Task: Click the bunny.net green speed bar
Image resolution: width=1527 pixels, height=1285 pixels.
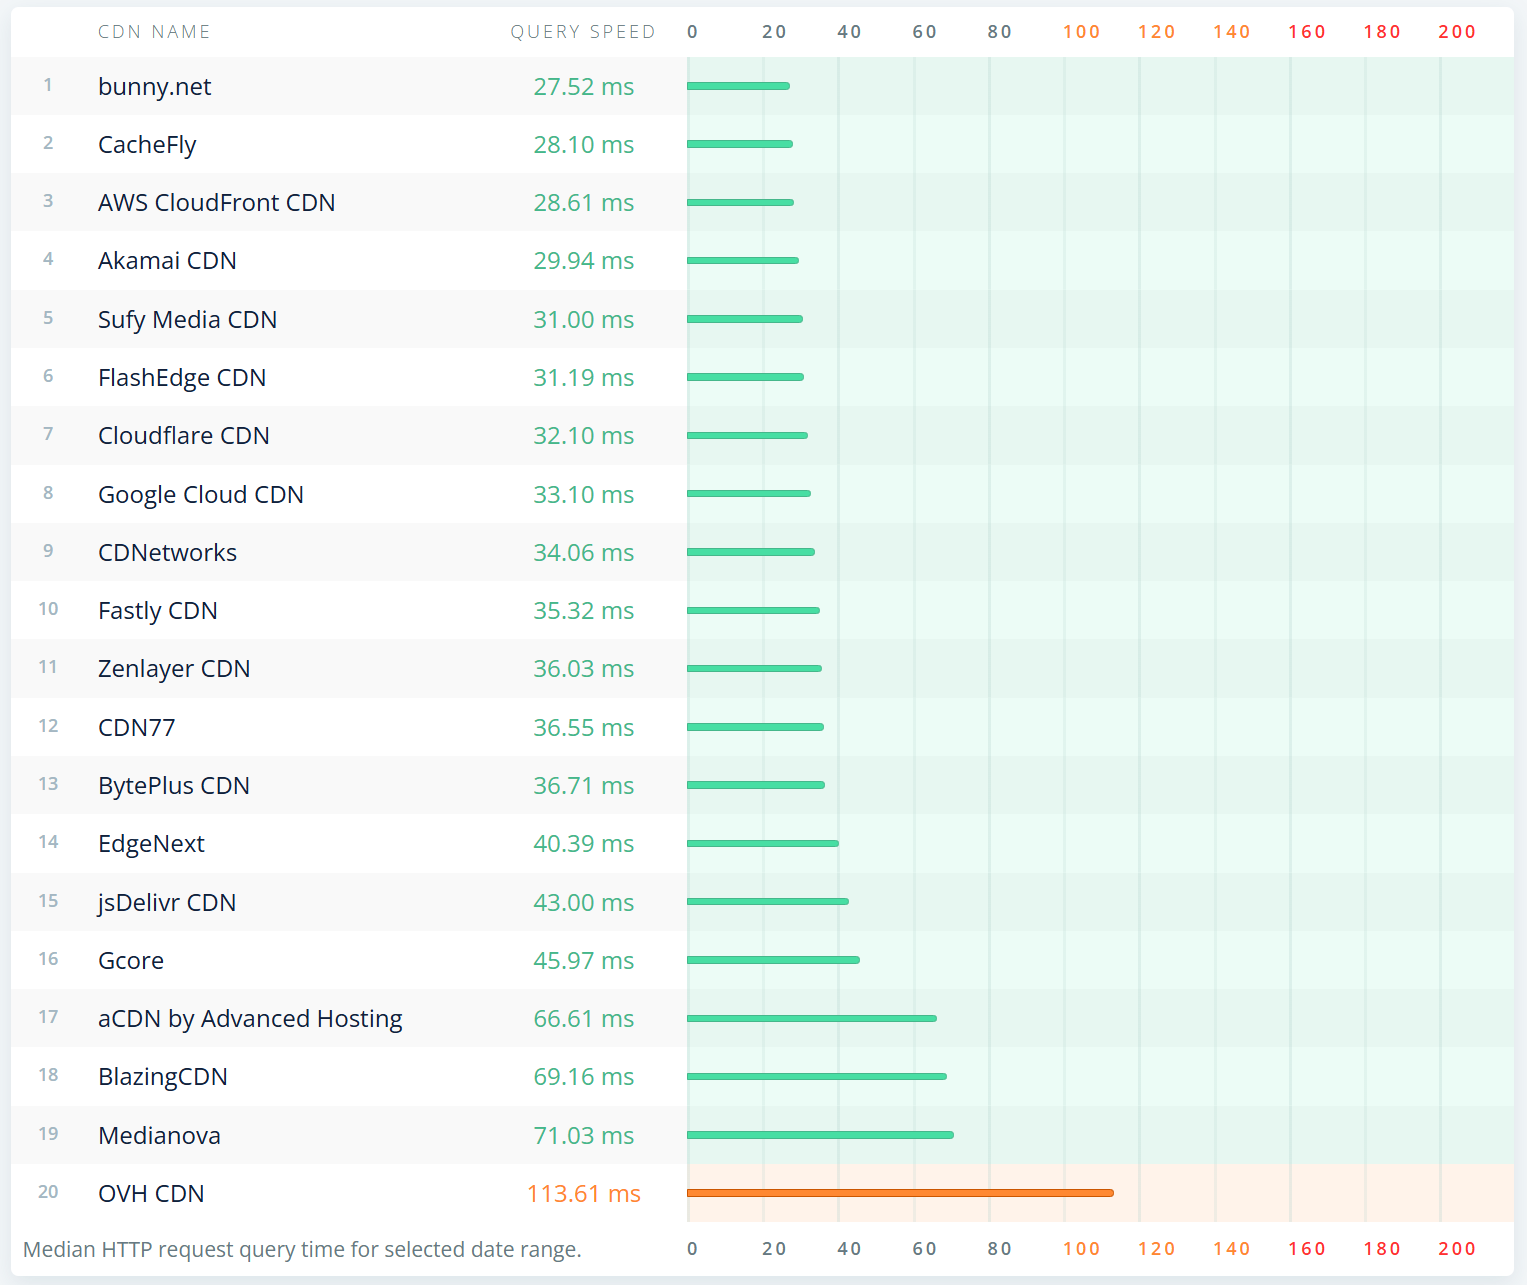Action: (738, 86)
